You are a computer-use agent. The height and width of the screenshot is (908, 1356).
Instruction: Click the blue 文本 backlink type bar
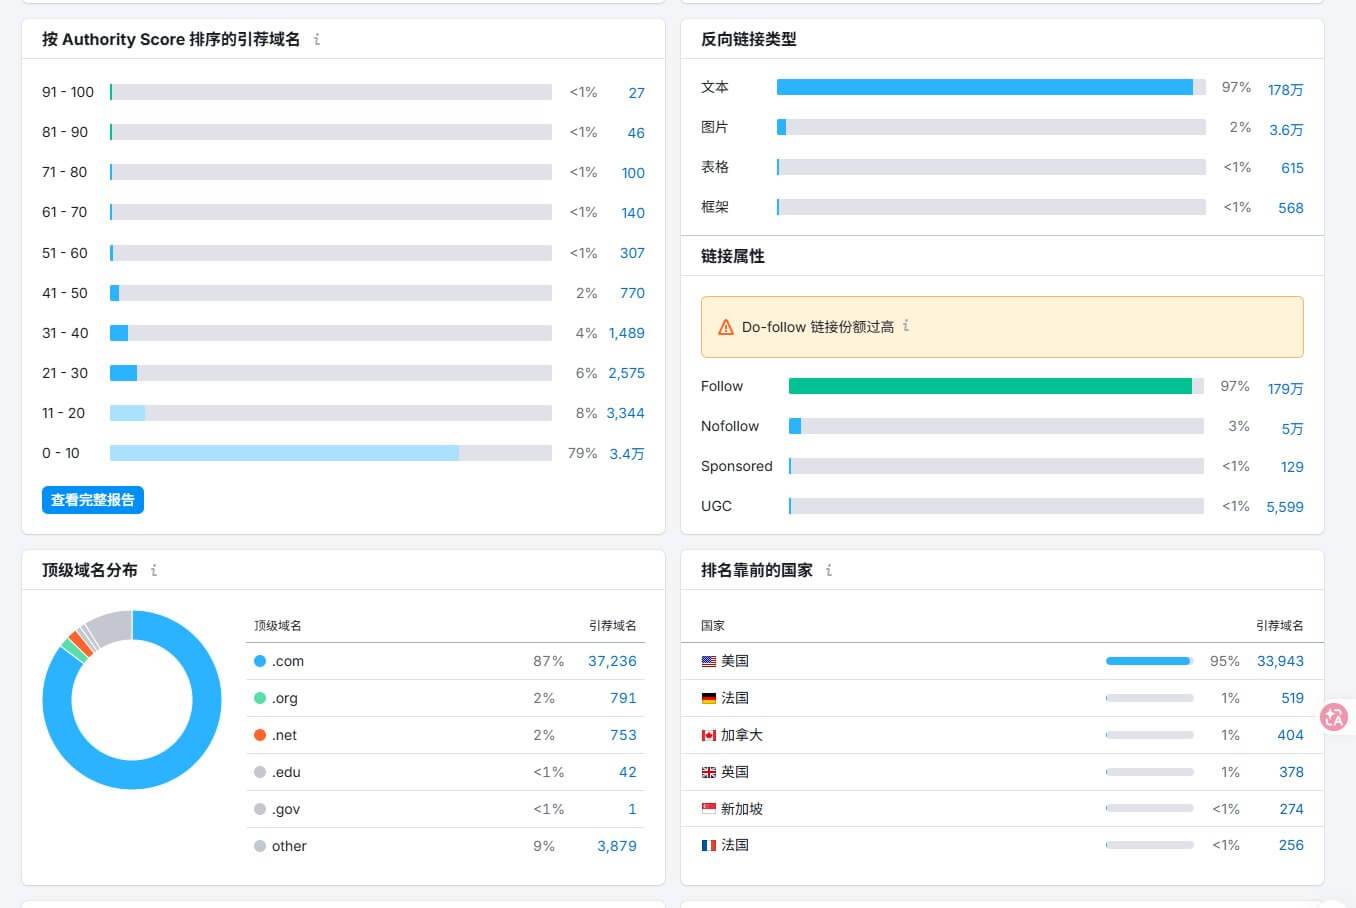(985, 87)
